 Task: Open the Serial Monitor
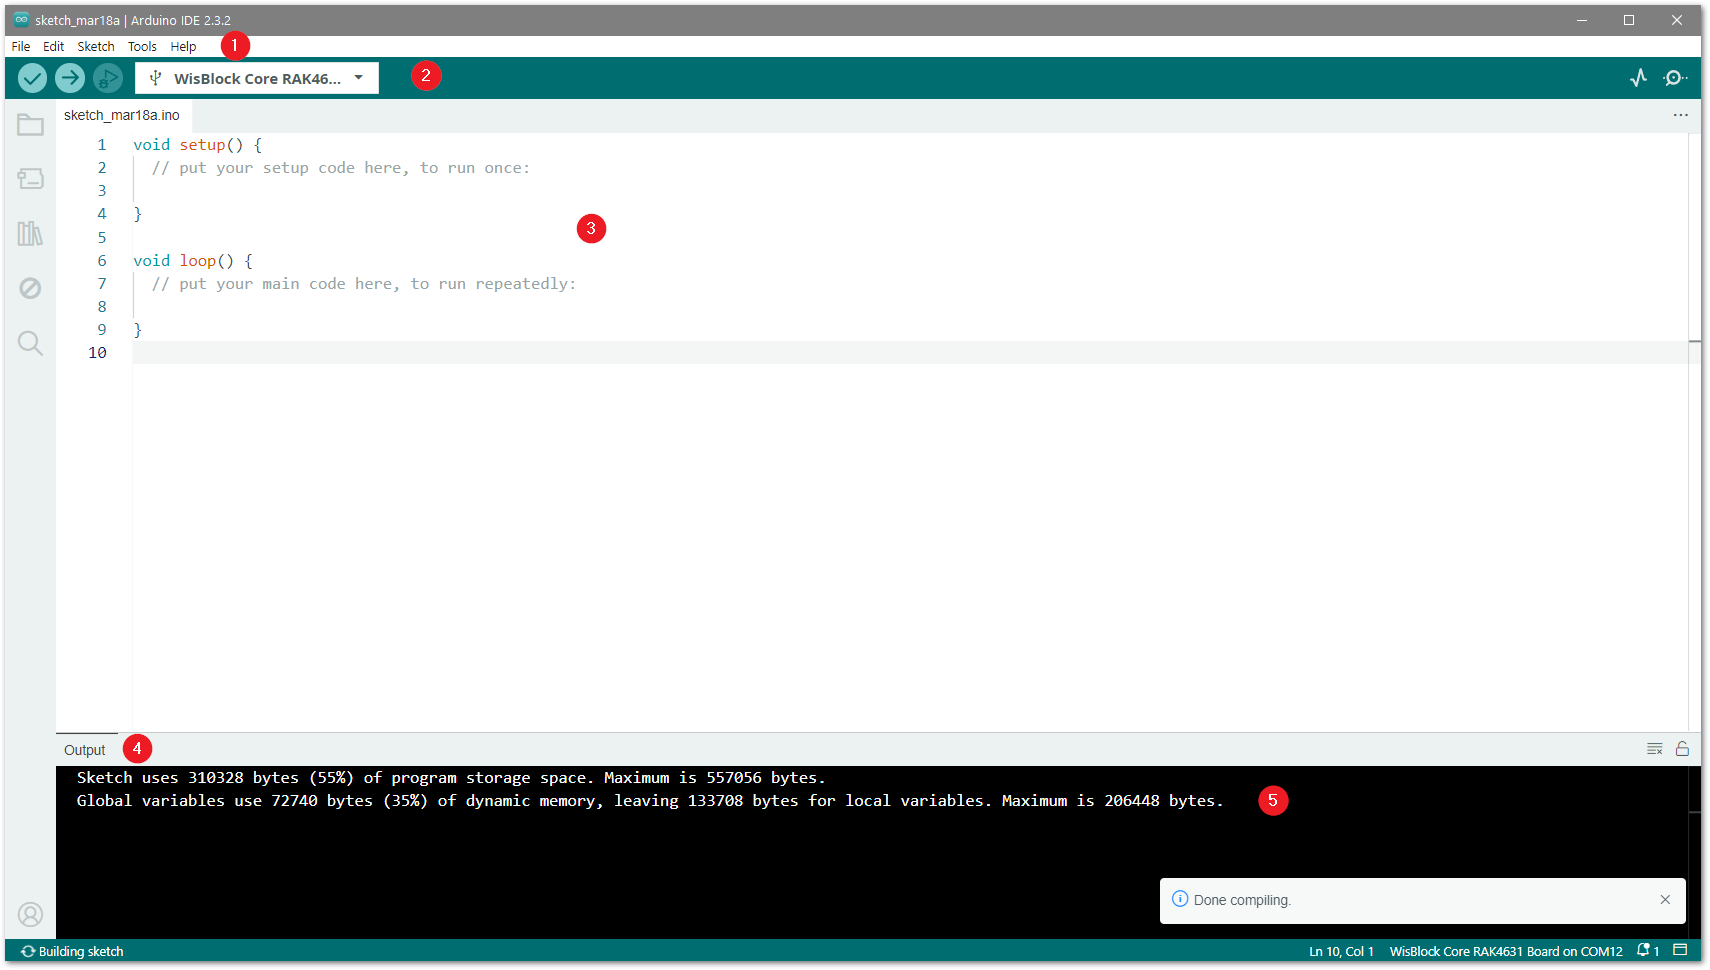point(1675,78)
